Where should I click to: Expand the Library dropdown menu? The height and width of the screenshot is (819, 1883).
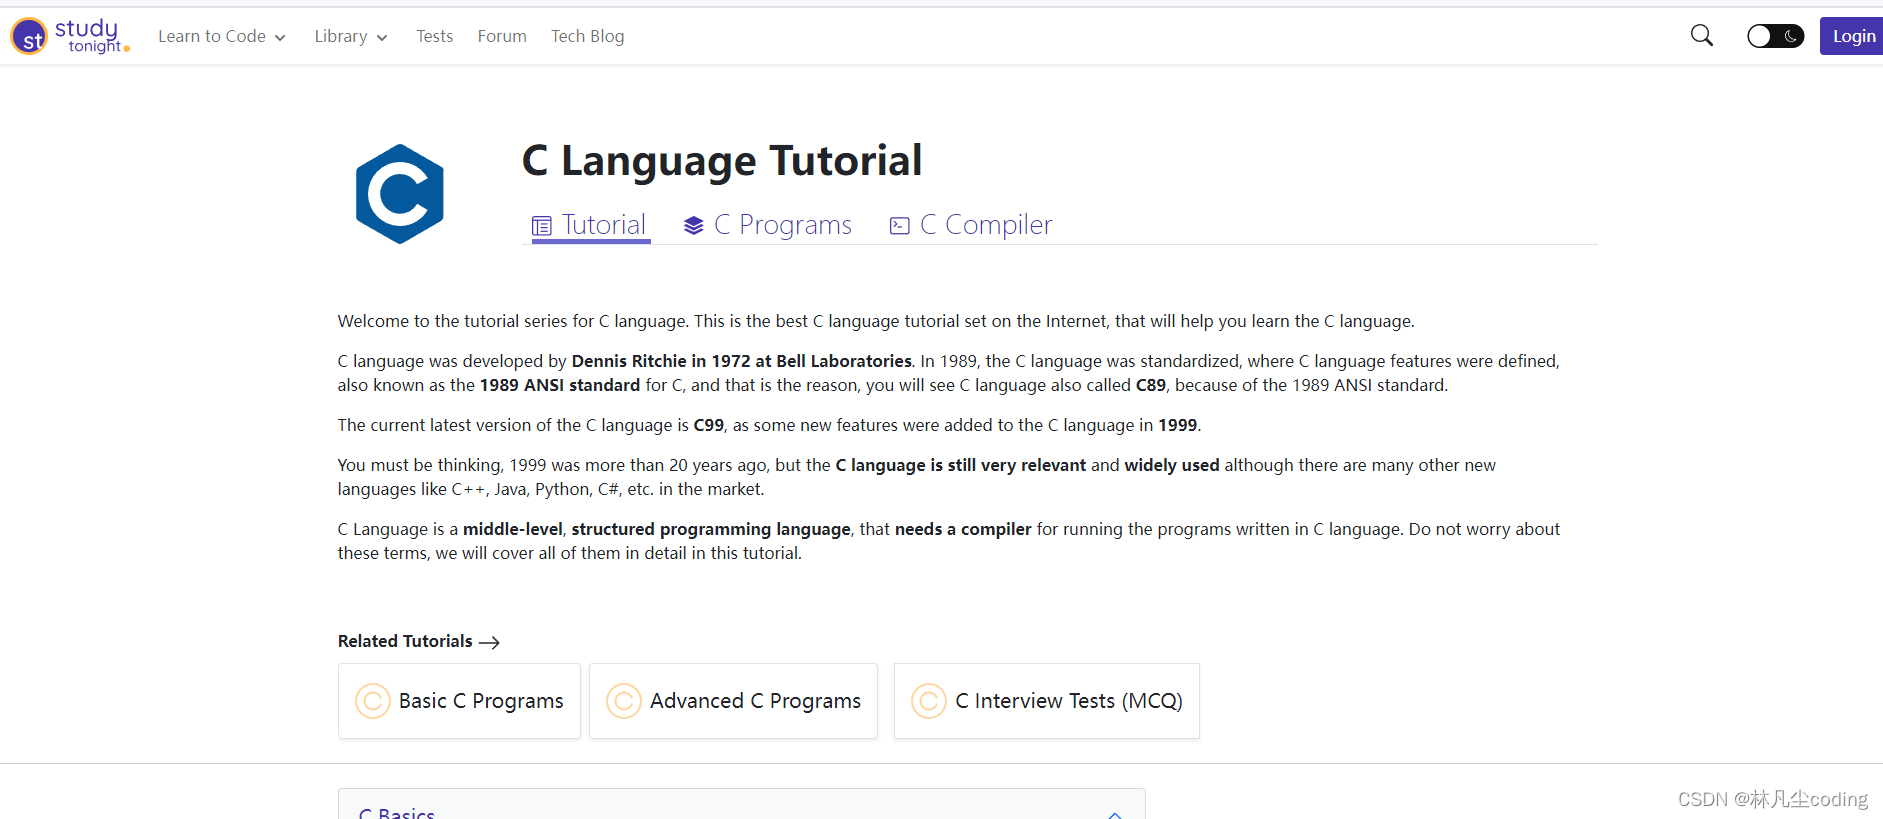tap(351, 36)
